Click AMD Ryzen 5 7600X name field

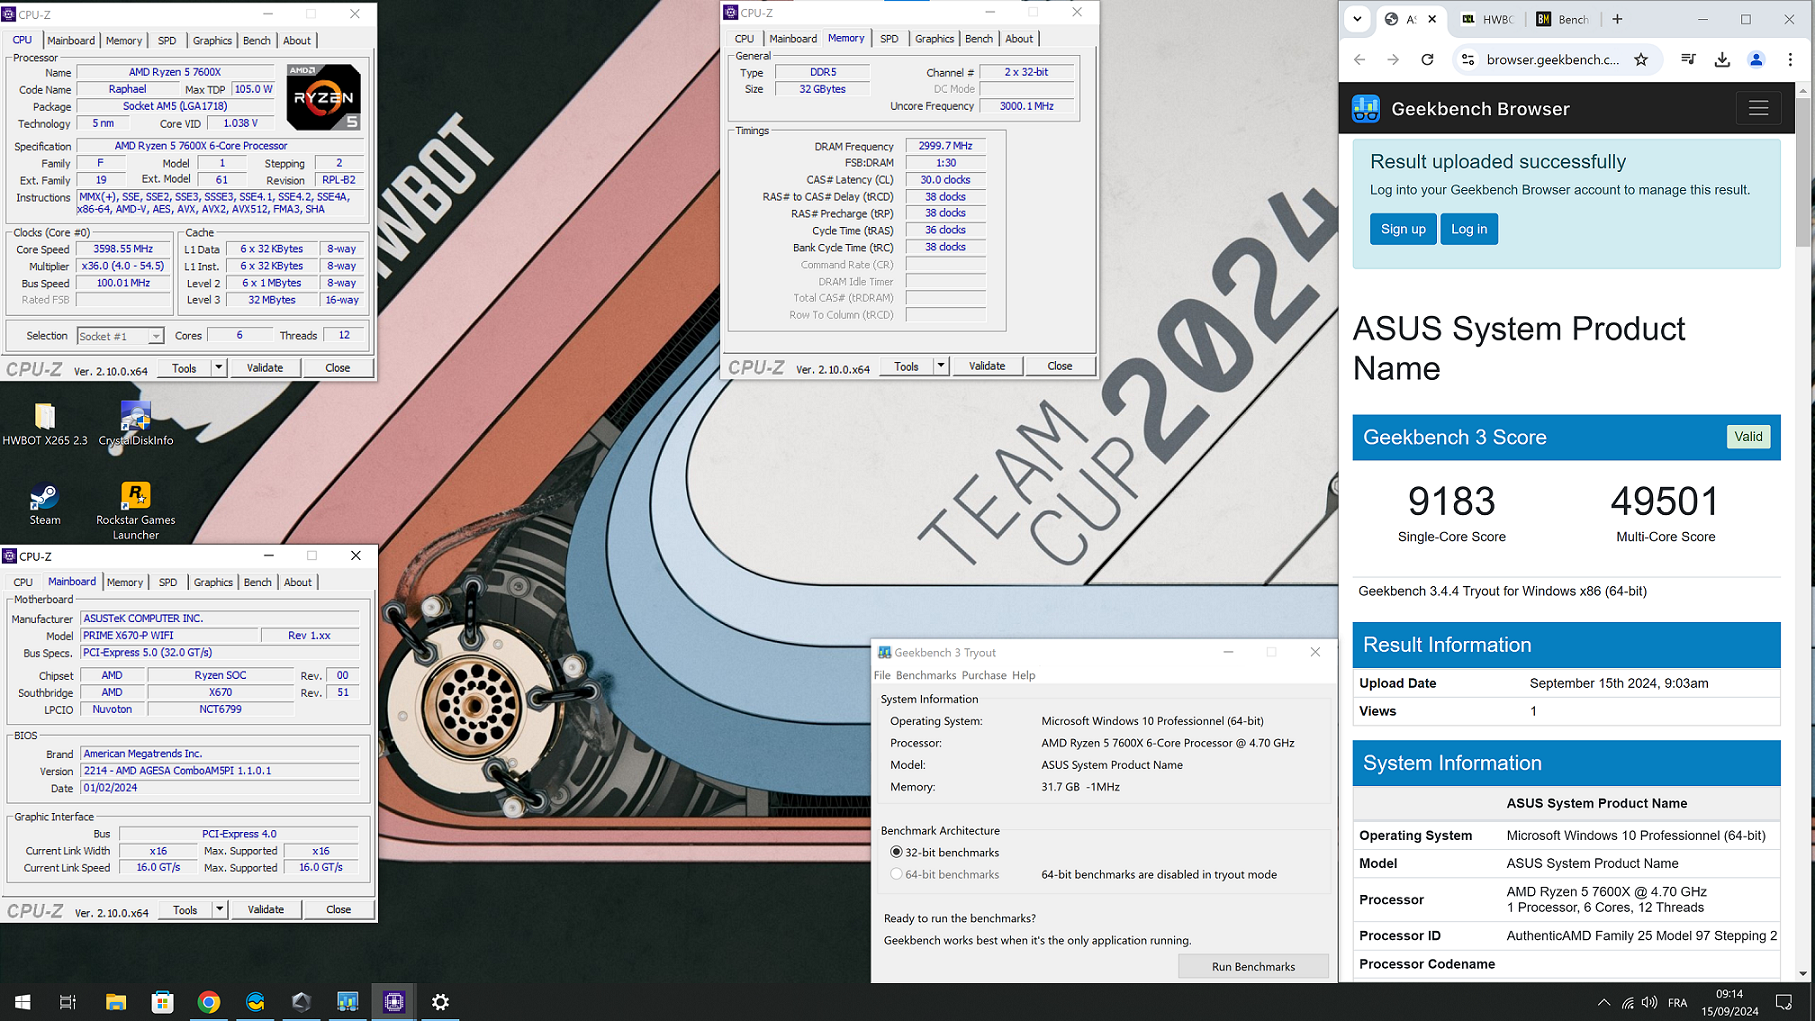tap(175, 72)
